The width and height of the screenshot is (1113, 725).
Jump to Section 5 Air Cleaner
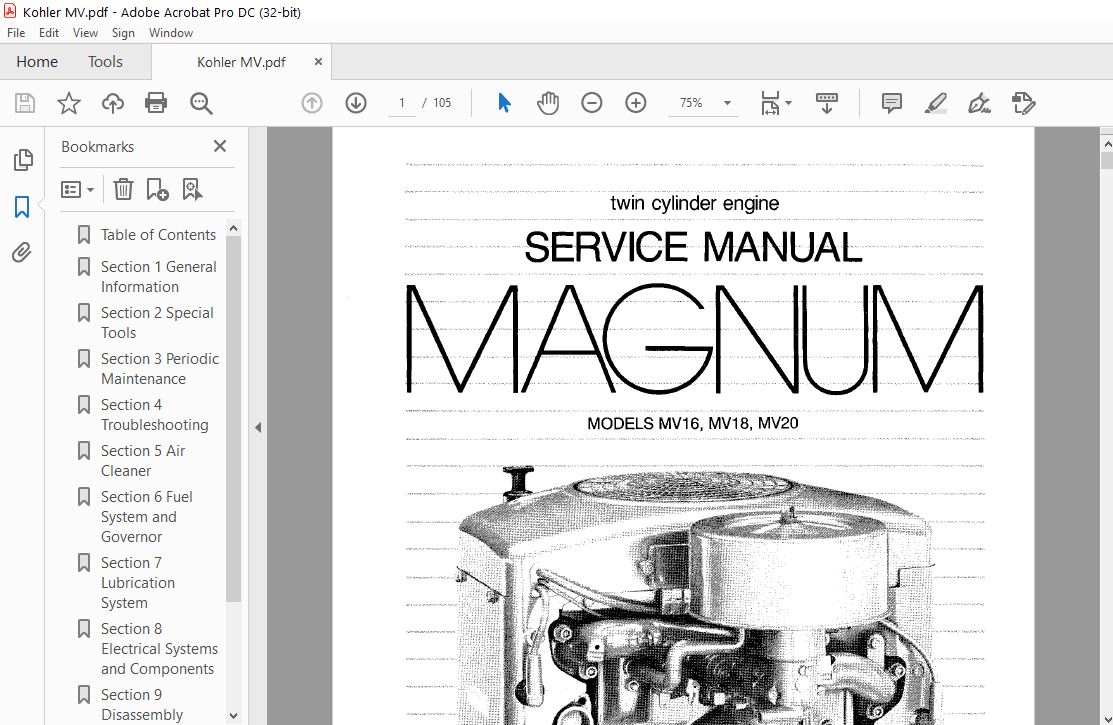point(143,461)
